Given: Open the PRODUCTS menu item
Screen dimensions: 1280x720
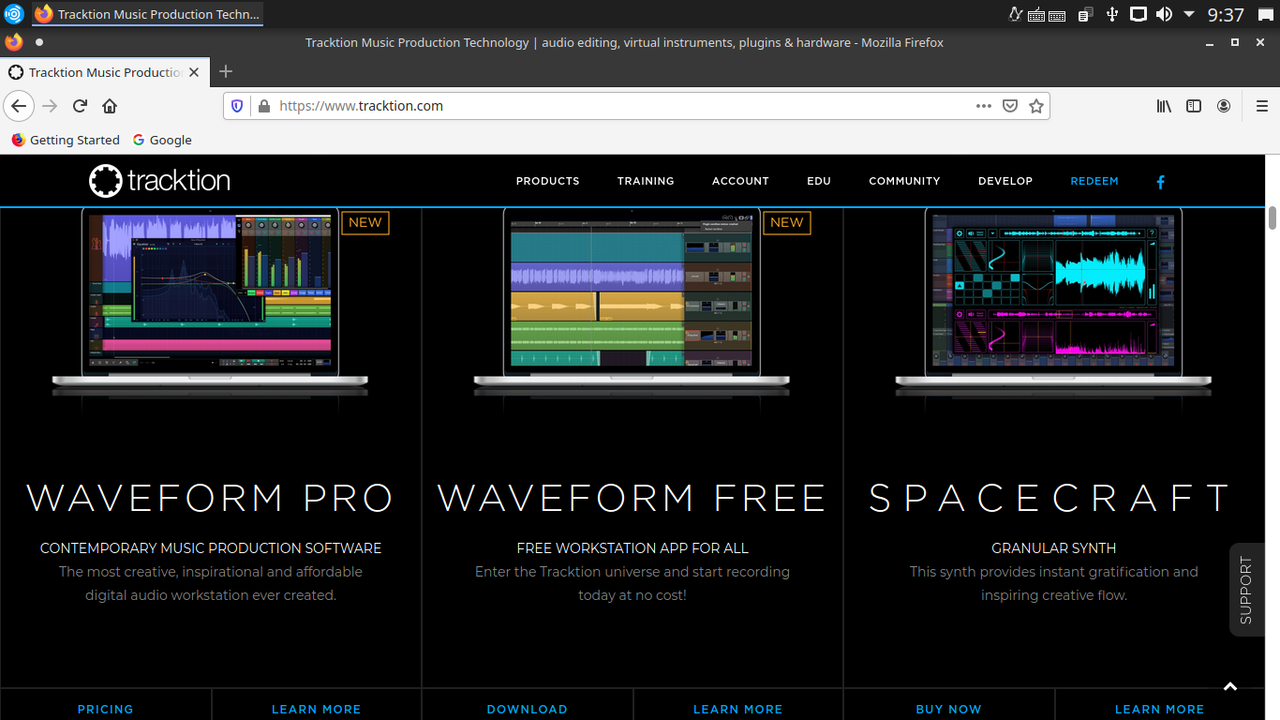Looking at the screenshot, I should [x=547, y=181].
